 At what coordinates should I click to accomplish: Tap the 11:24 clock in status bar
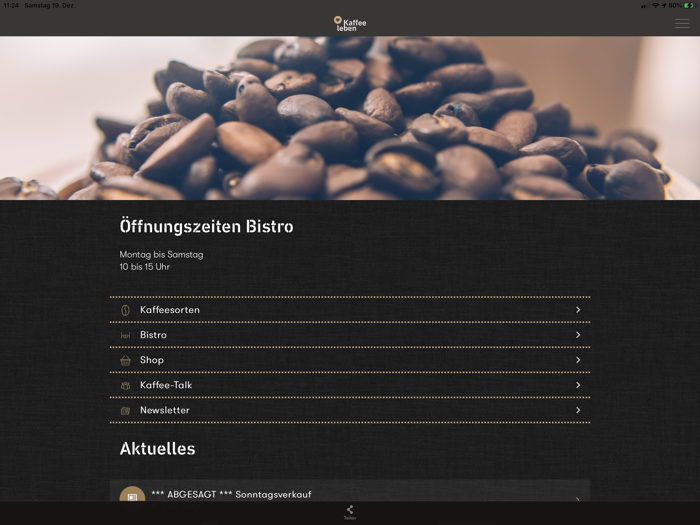coord(11,5)
